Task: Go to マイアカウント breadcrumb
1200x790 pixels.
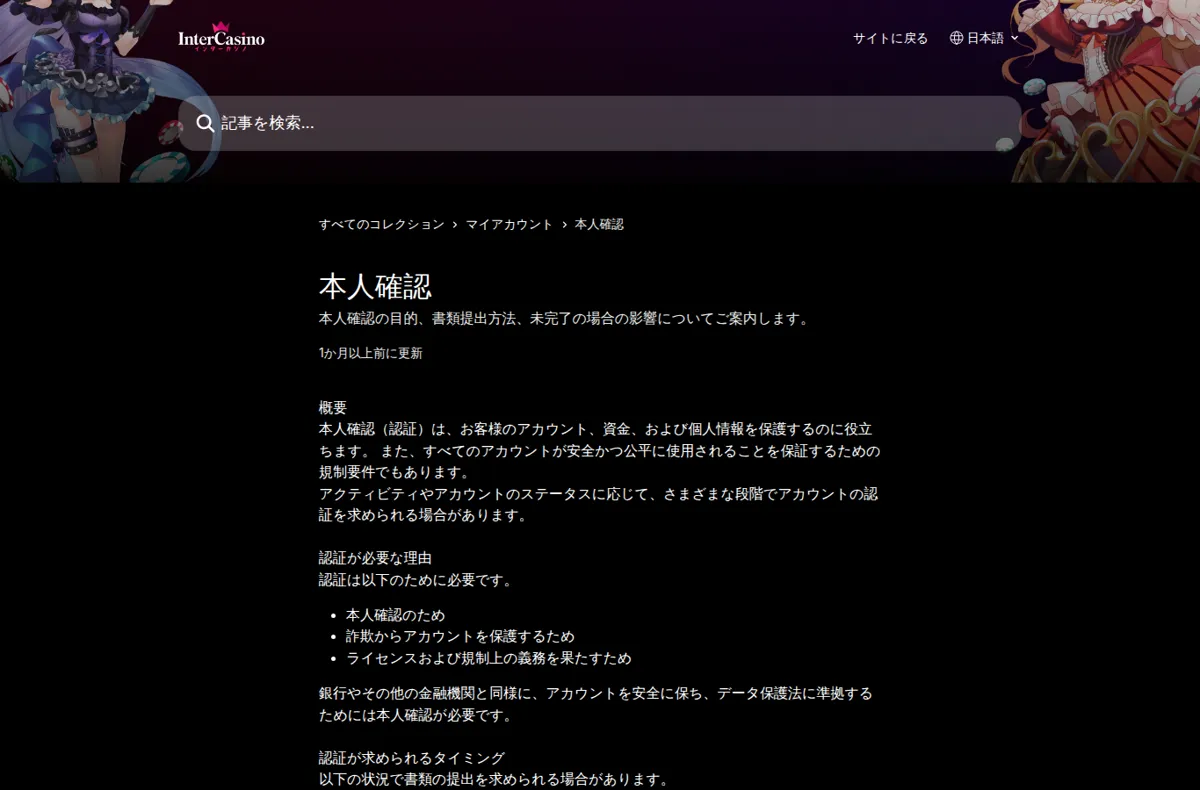Action: pos(509,224)
